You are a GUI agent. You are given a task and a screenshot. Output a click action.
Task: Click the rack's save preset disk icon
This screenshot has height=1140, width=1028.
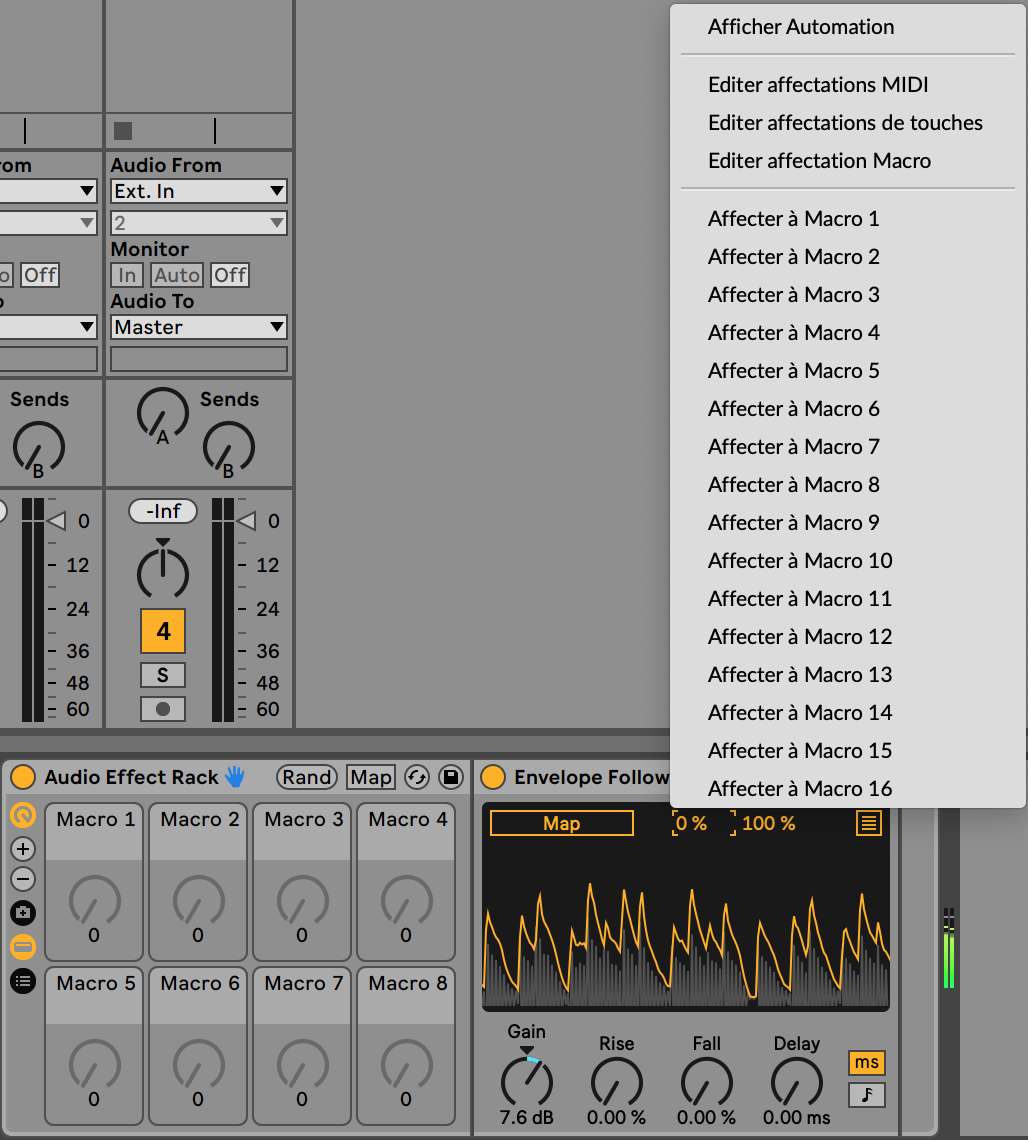coord(450,777)
